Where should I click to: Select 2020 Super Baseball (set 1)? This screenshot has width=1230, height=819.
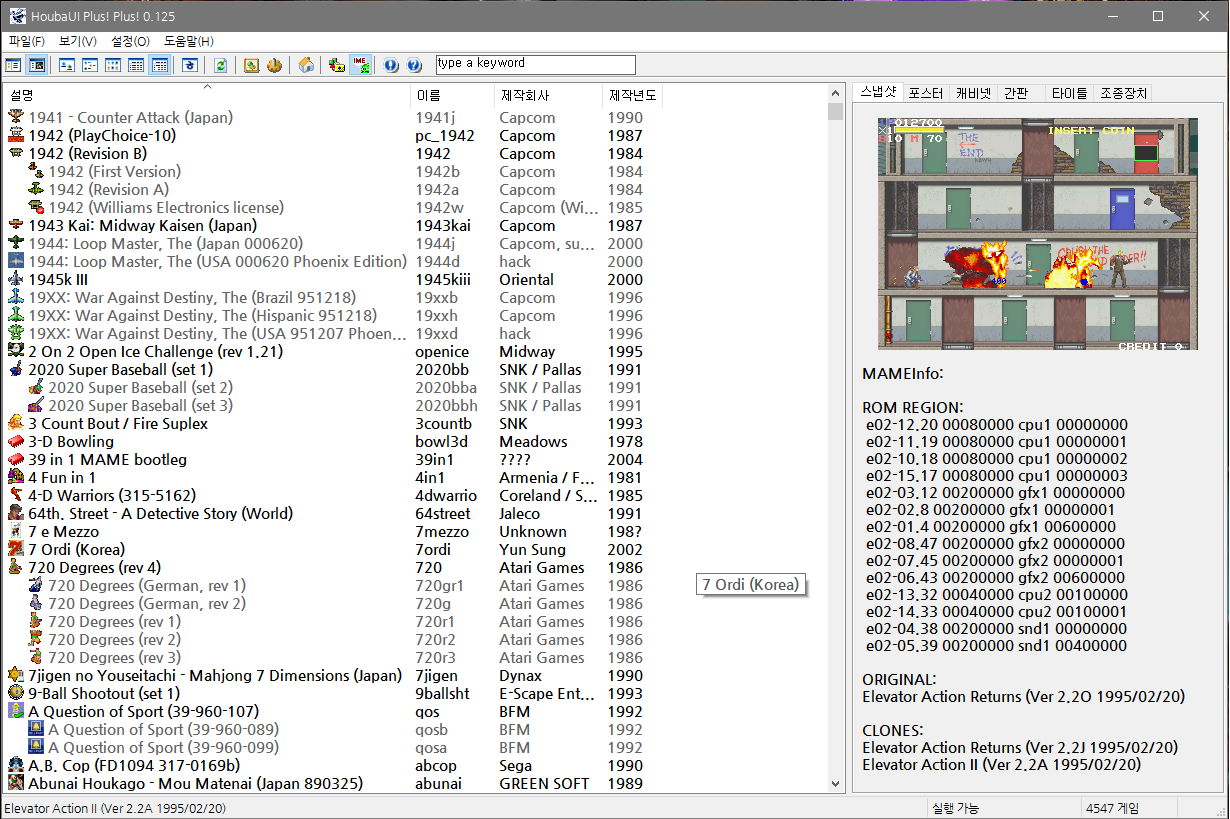pos(333,370)
